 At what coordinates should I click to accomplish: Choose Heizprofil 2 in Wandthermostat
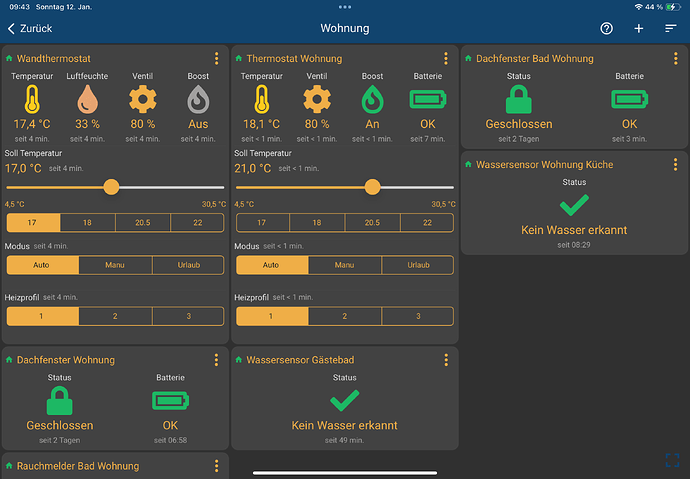(x=115, y=316)
